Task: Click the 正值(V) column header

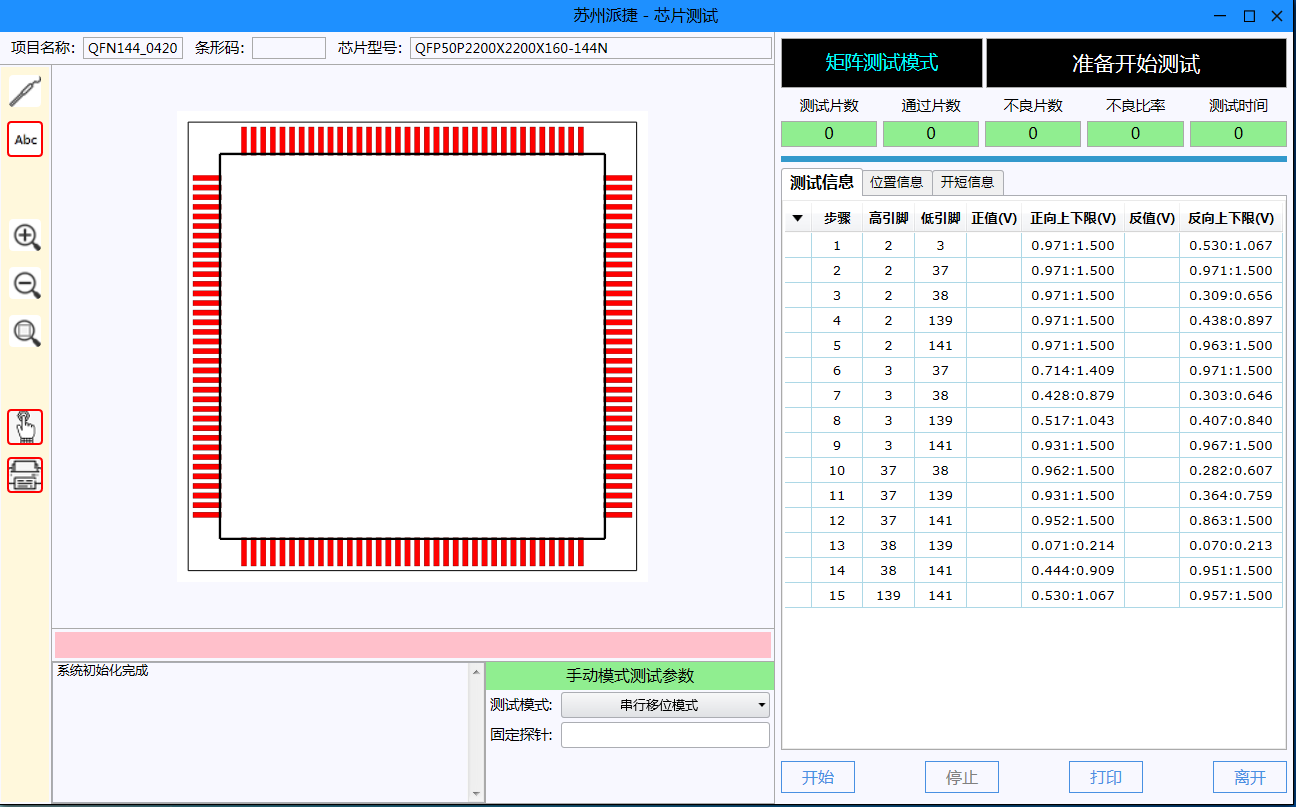Action: [993, 218]
